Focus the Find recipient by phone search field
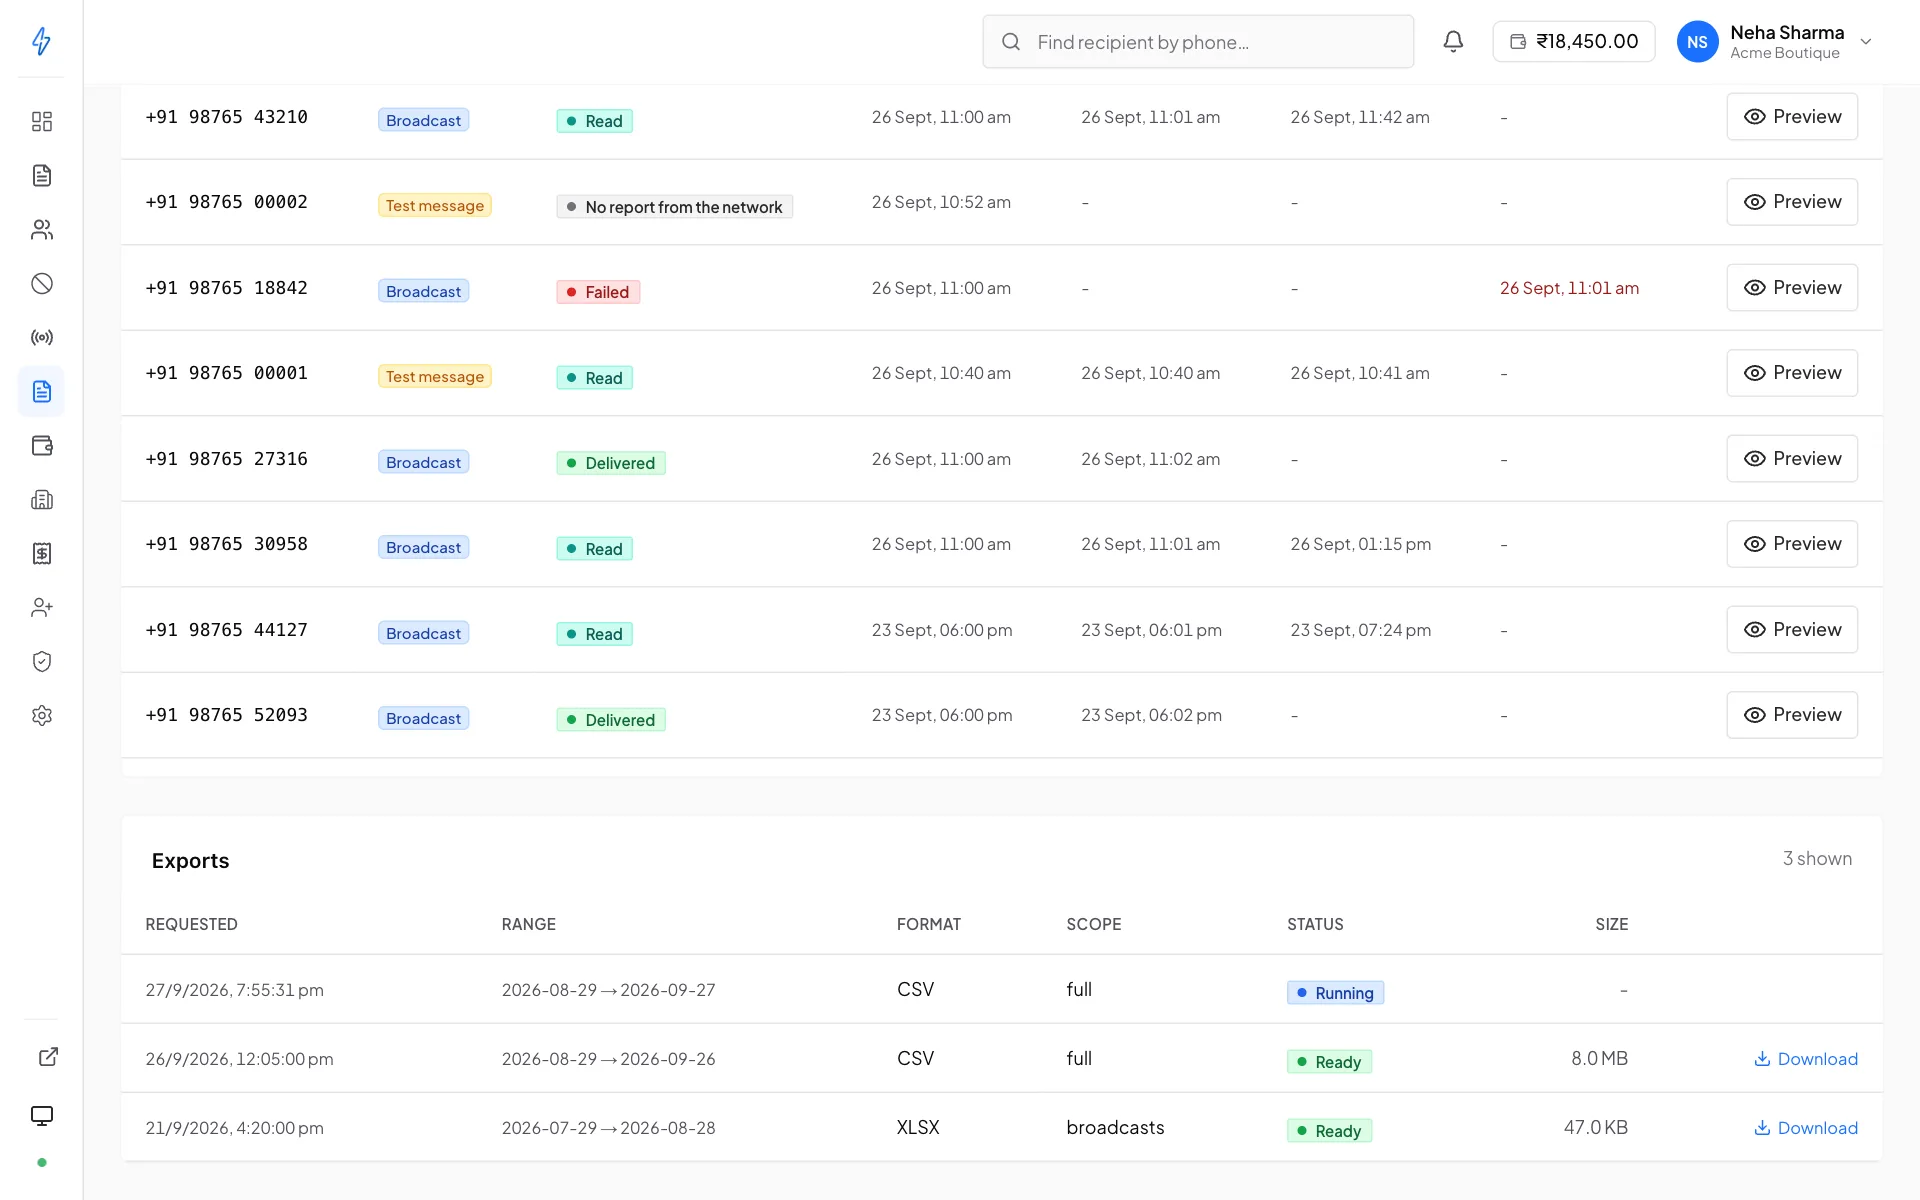The height and width of the screenshot is (1200, 1920). (x=1198, y=42)
